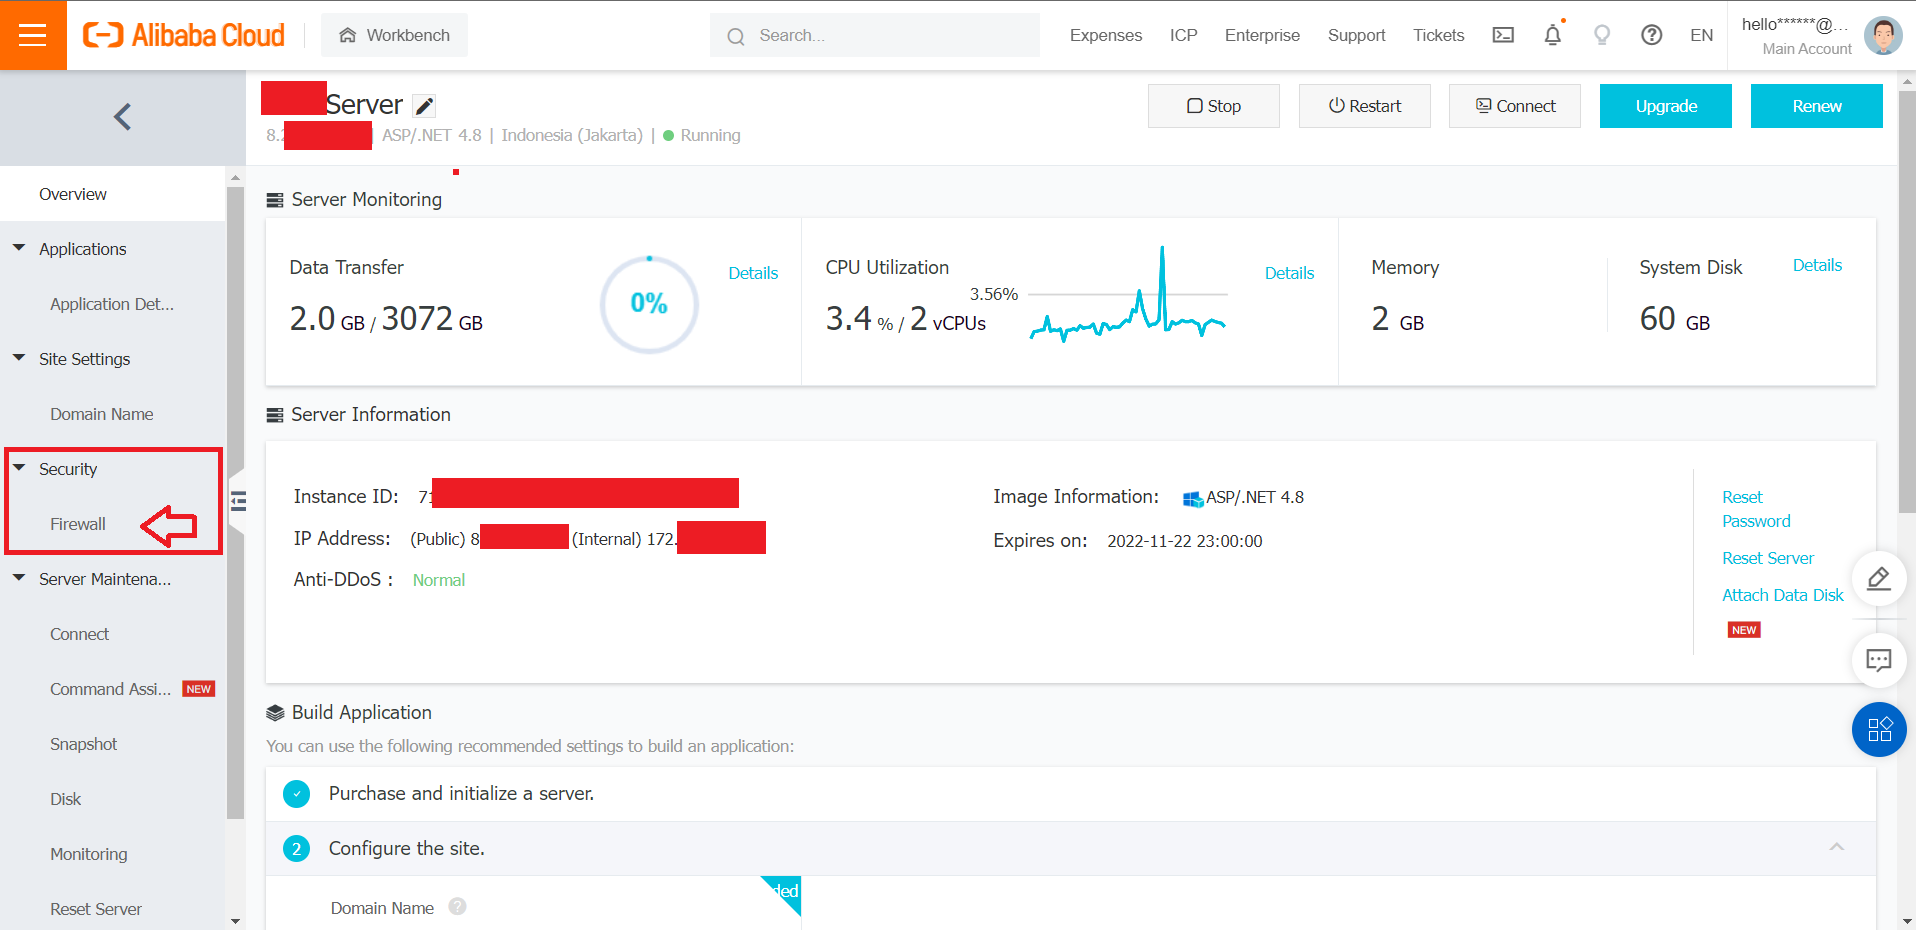The width and height of the screenshot is (1916, 930).
Task: Click the Alibaba Cloud logo
Action: [184, 35]
